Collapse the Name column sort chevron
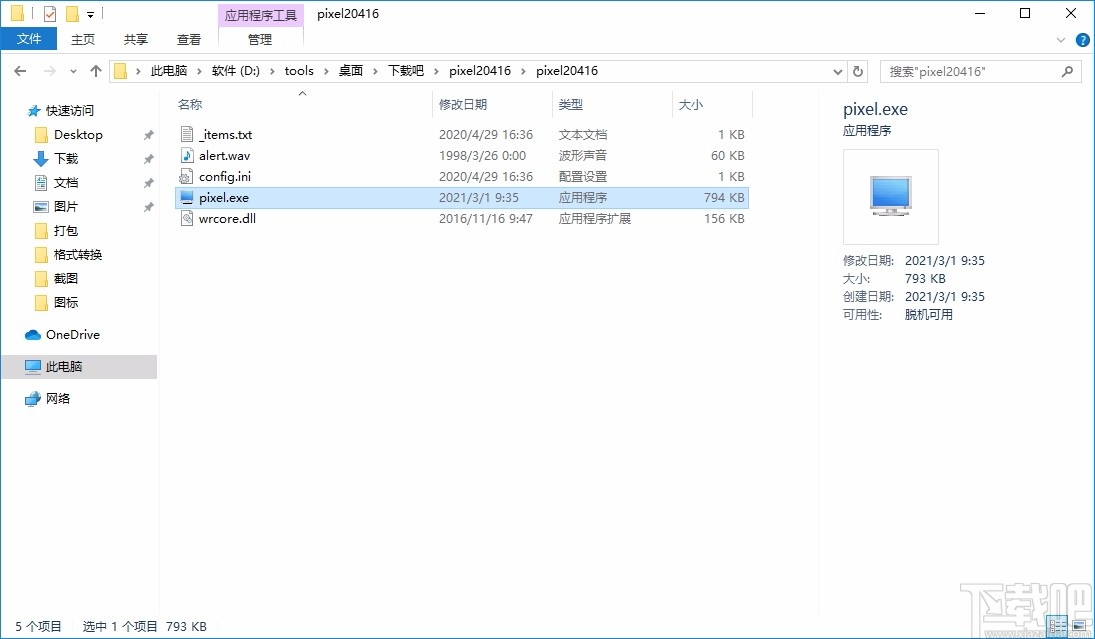Viewport: 1095px width, 639px height. coord(302,91)
